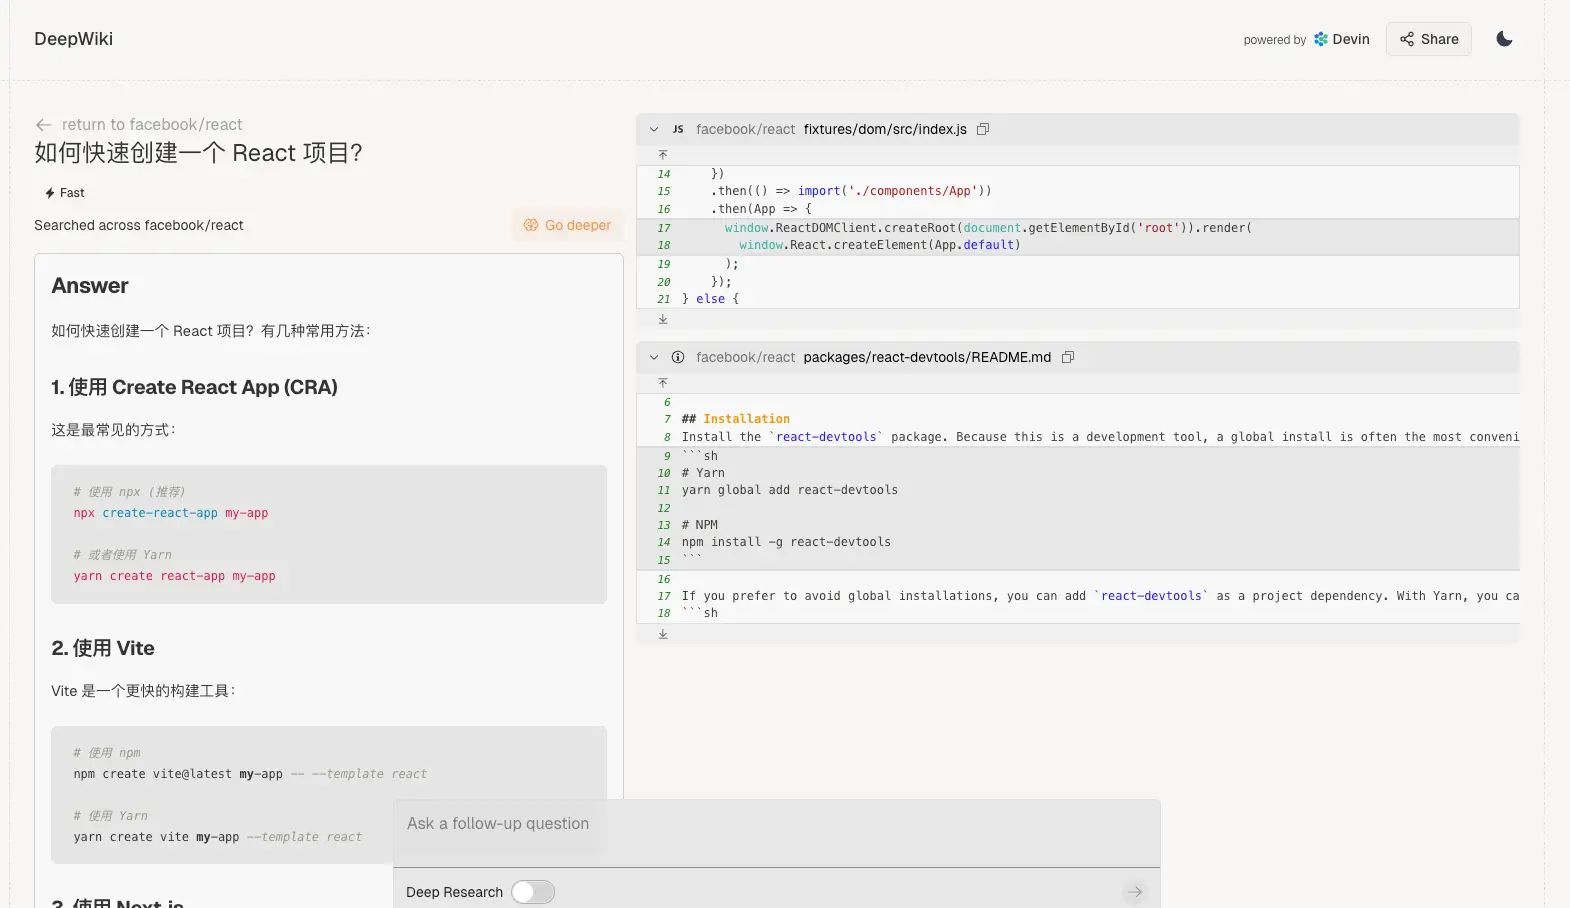This screenshot has width=1570, height=908.
Task: Go to DeepWiki home logo
Action: [74, 39]
